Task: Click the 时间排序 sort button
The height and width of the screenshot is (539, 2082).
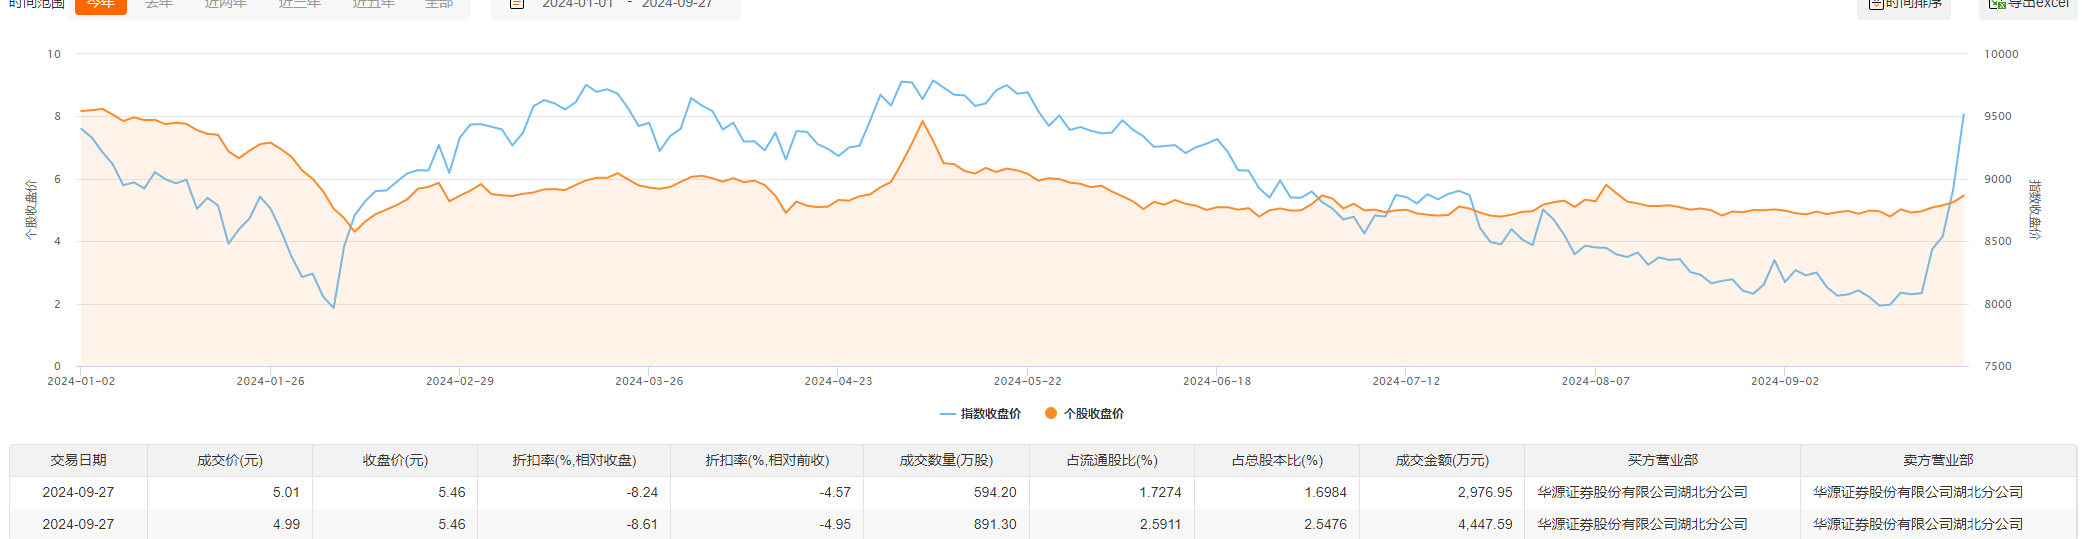Action: (x=1904, y=4)
